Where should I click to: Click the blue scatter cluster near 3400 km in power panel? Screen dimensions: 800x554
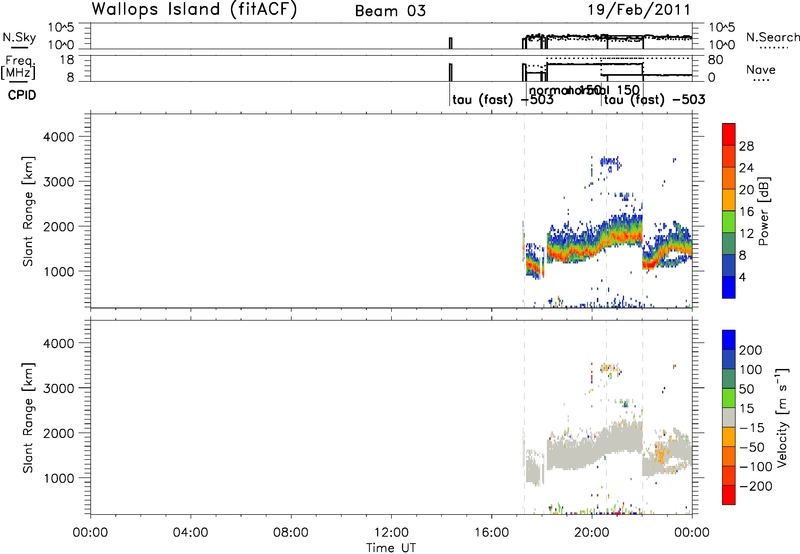tap(611, 163)
